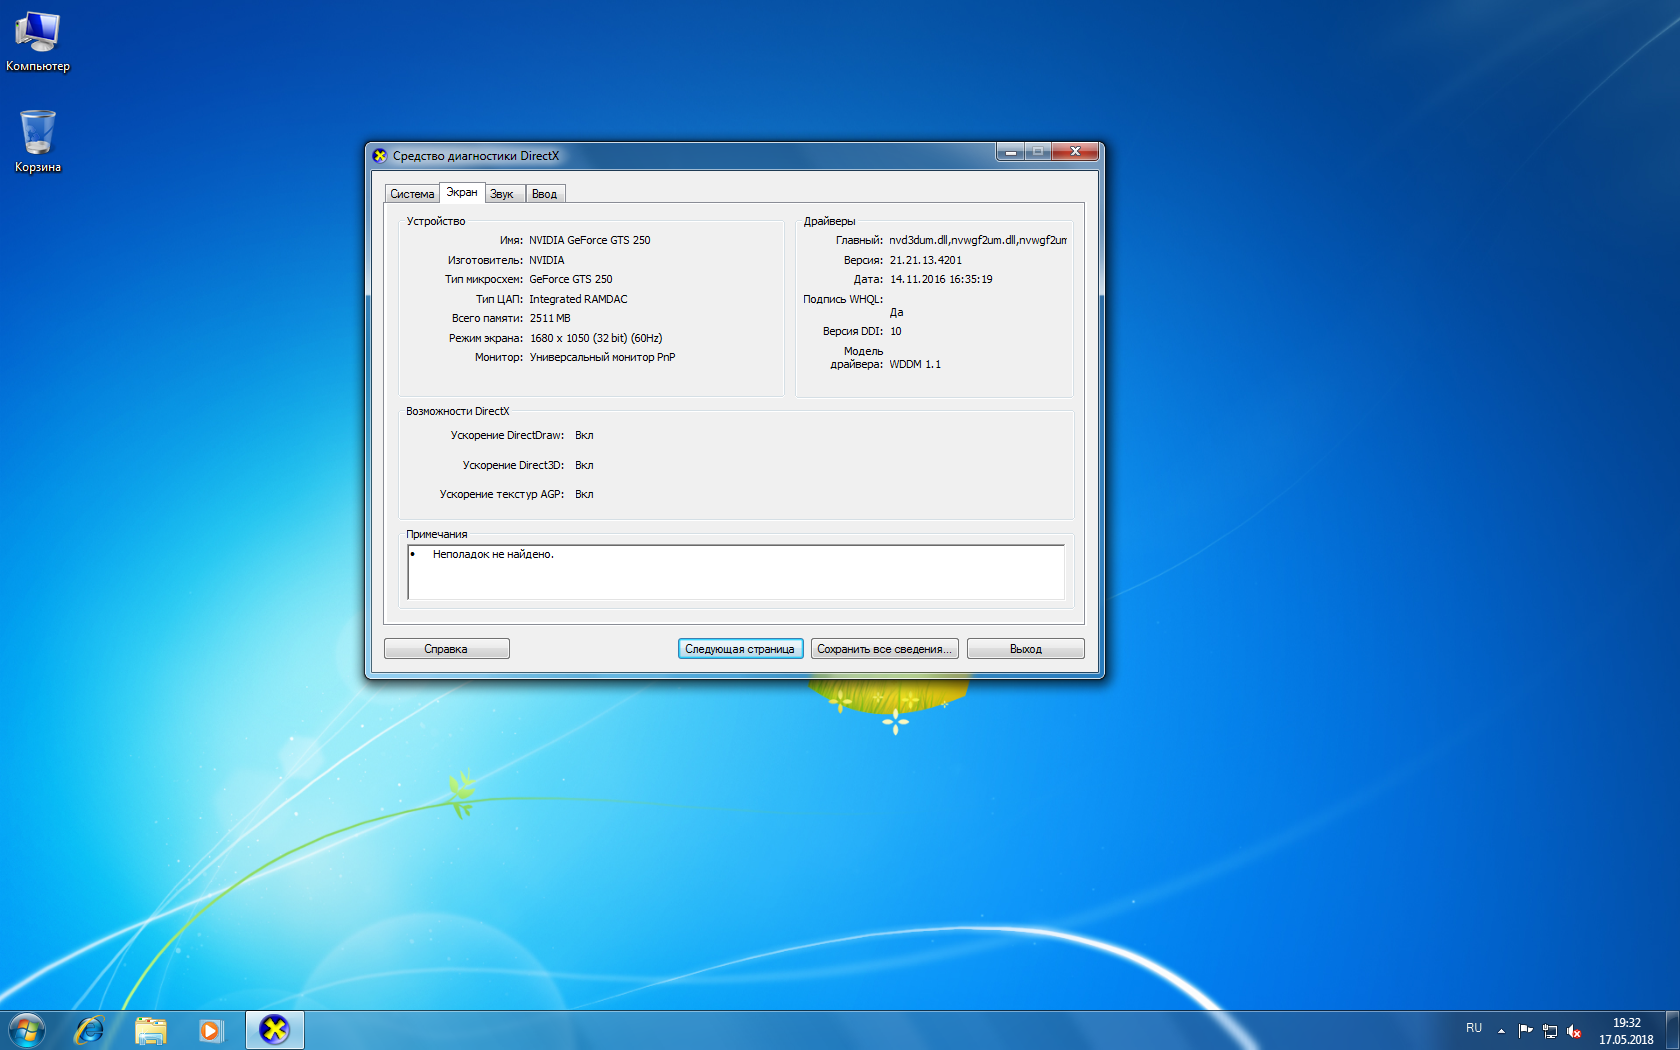This screenshot has height=1050, width=1680.
Task: Open the Корзина recycle bin icon
Action: click(38, 141)
